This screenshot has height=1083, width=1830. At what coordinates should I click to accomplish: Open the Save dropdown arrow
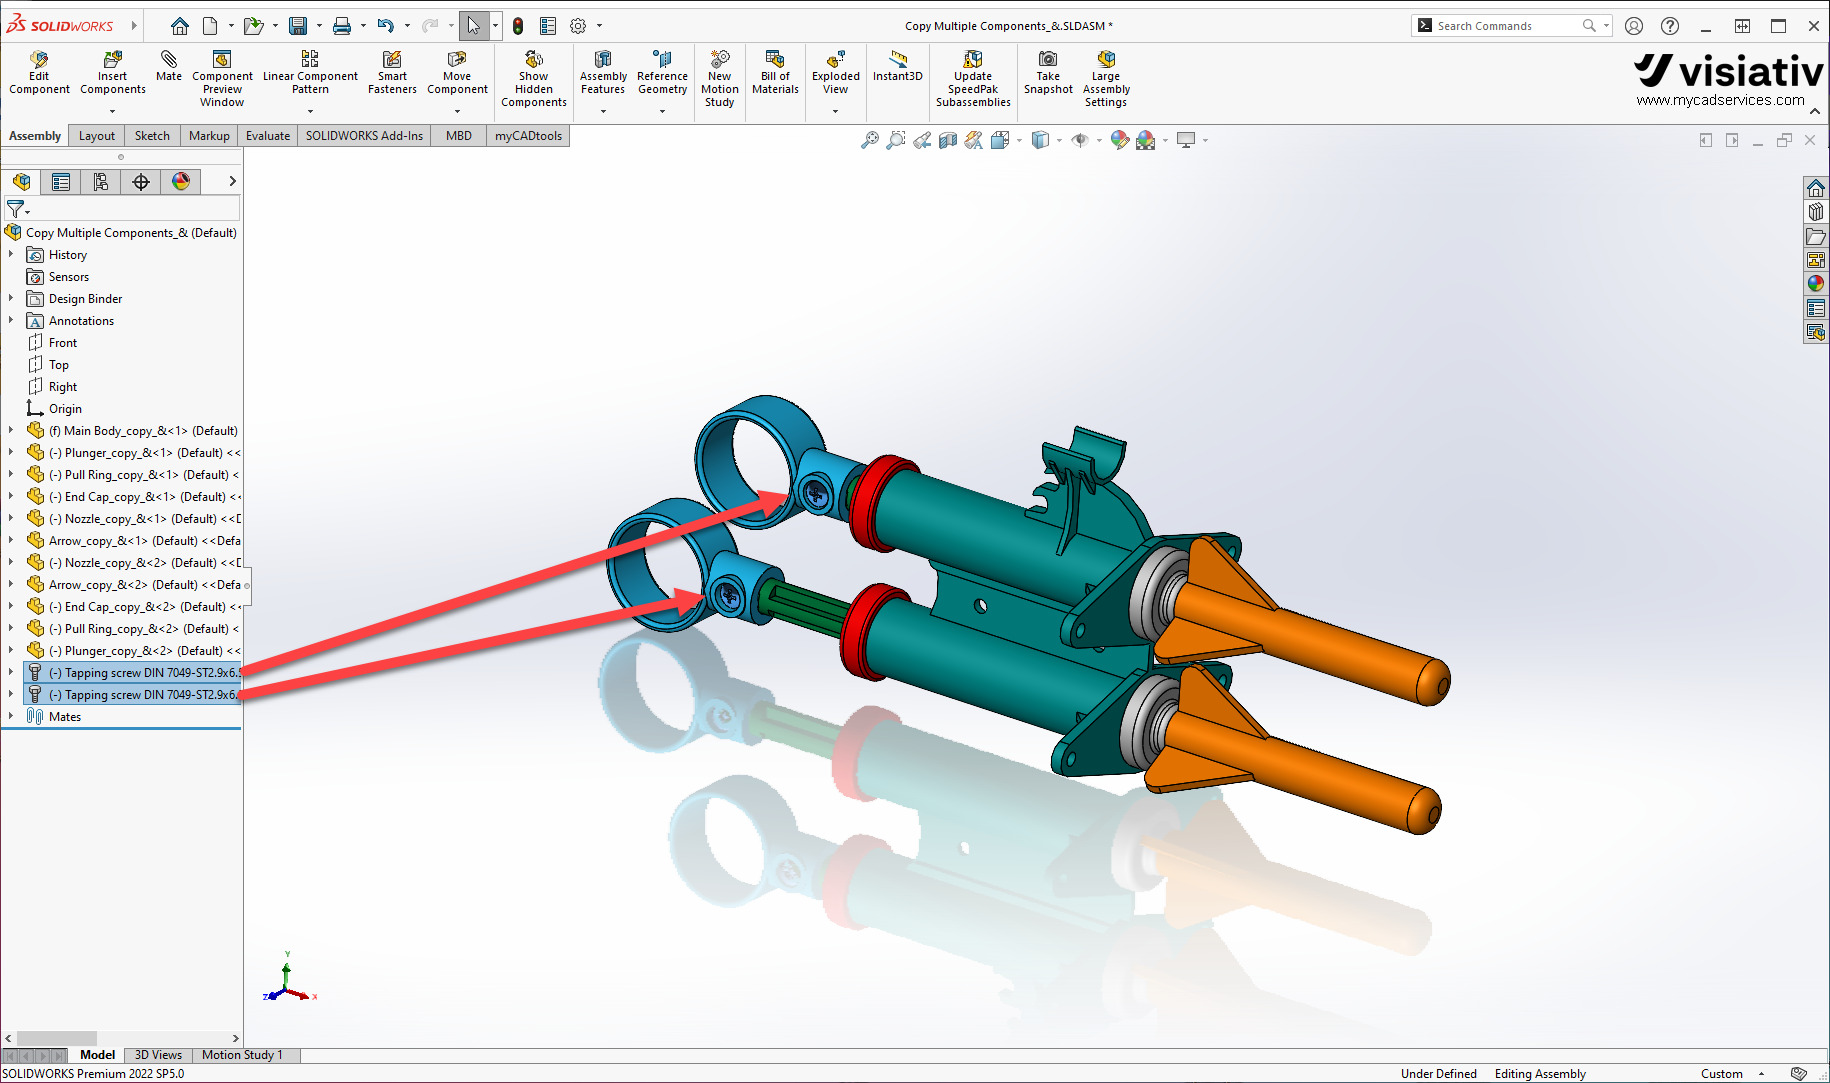pos(319,26)
